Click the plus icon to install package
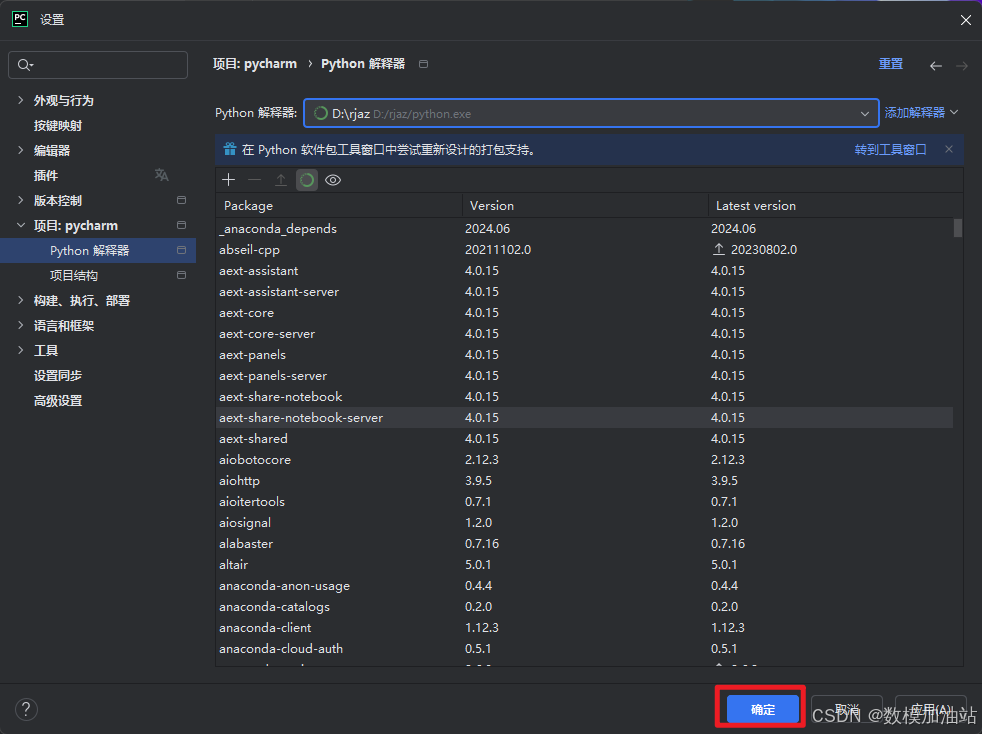The image size is (982, 734). click(x=229, y=180)
